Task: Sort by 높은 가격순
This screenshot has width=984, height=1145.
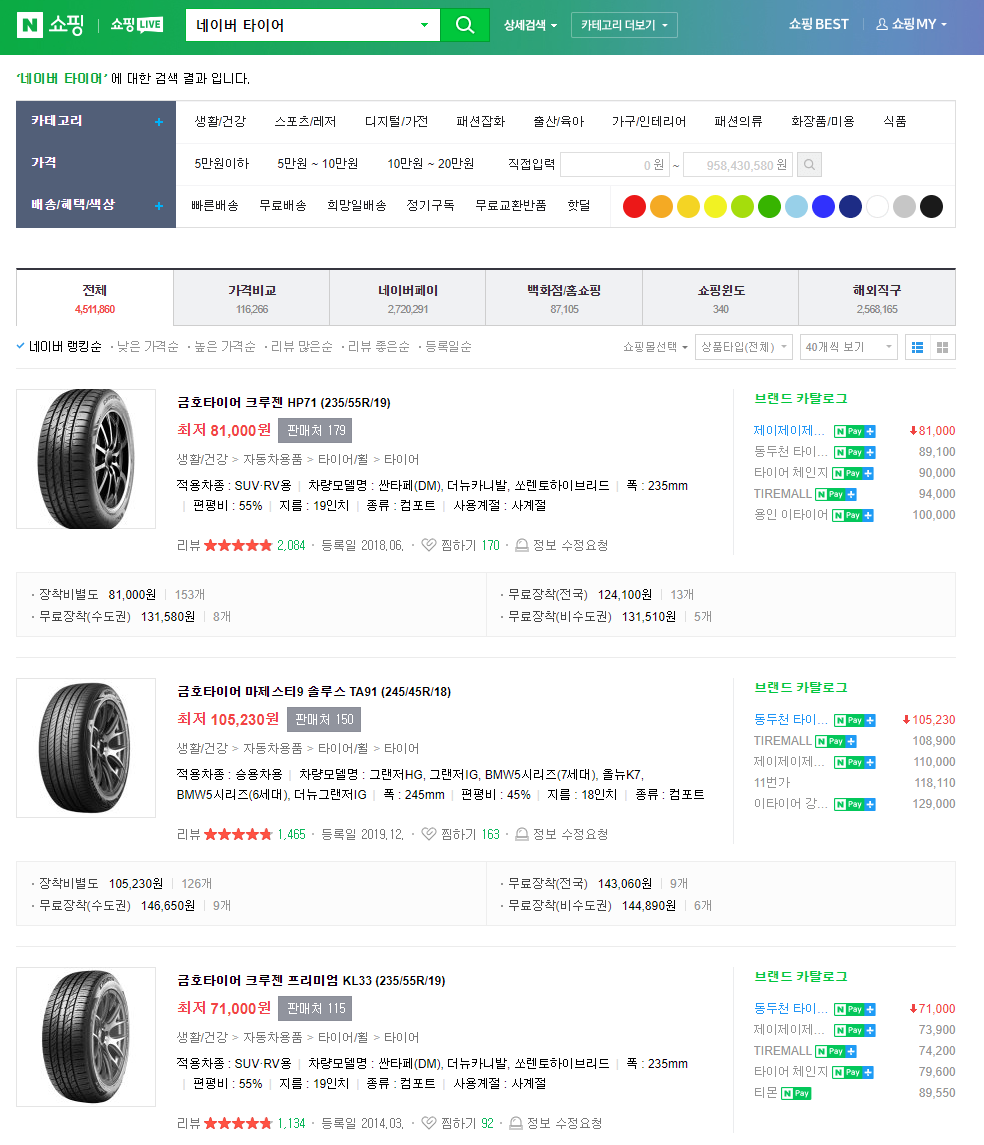Action: (225, 347)
